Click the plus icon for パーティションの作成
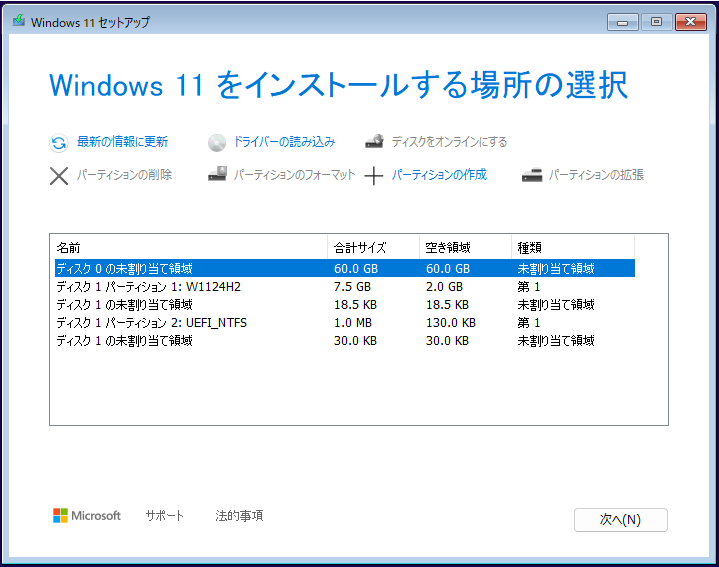 [374, 176]
